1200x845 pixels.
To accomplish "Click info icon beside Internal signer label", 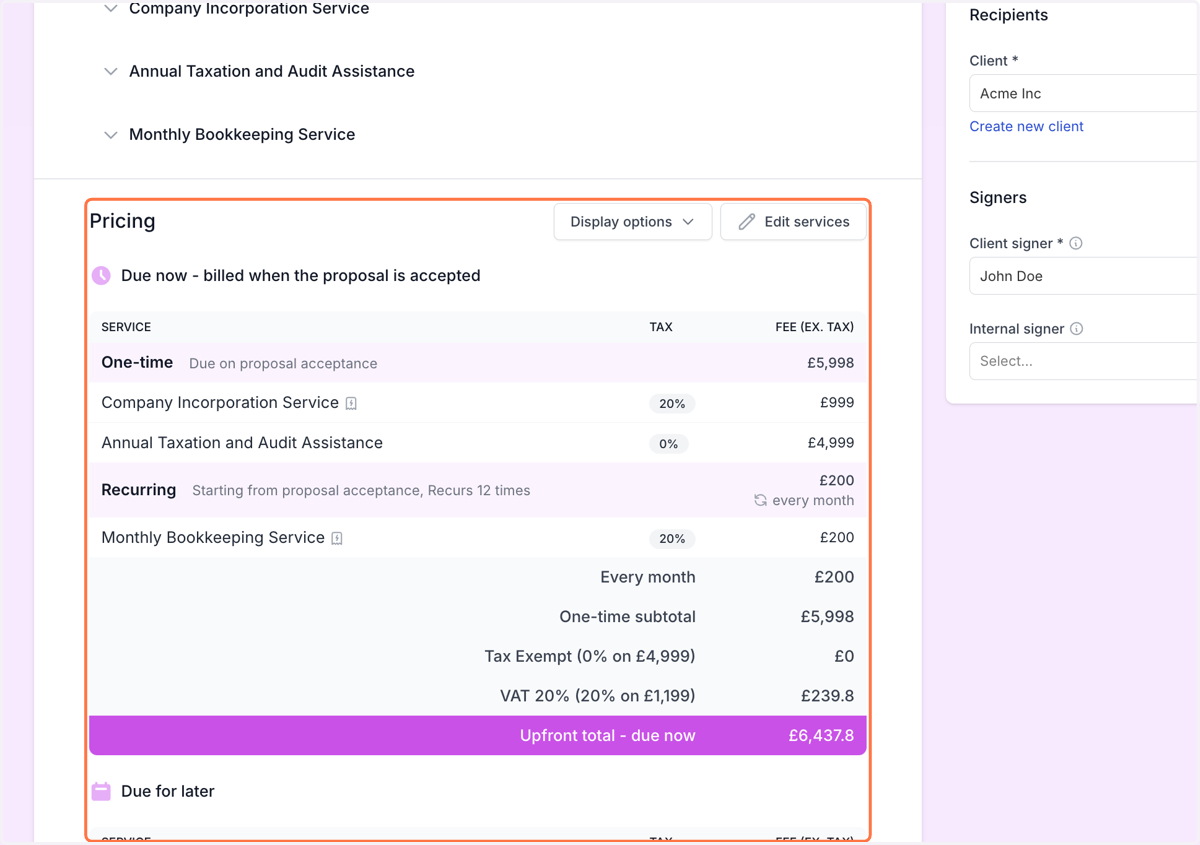I will pyautogui.click(x=1076, y=329).
